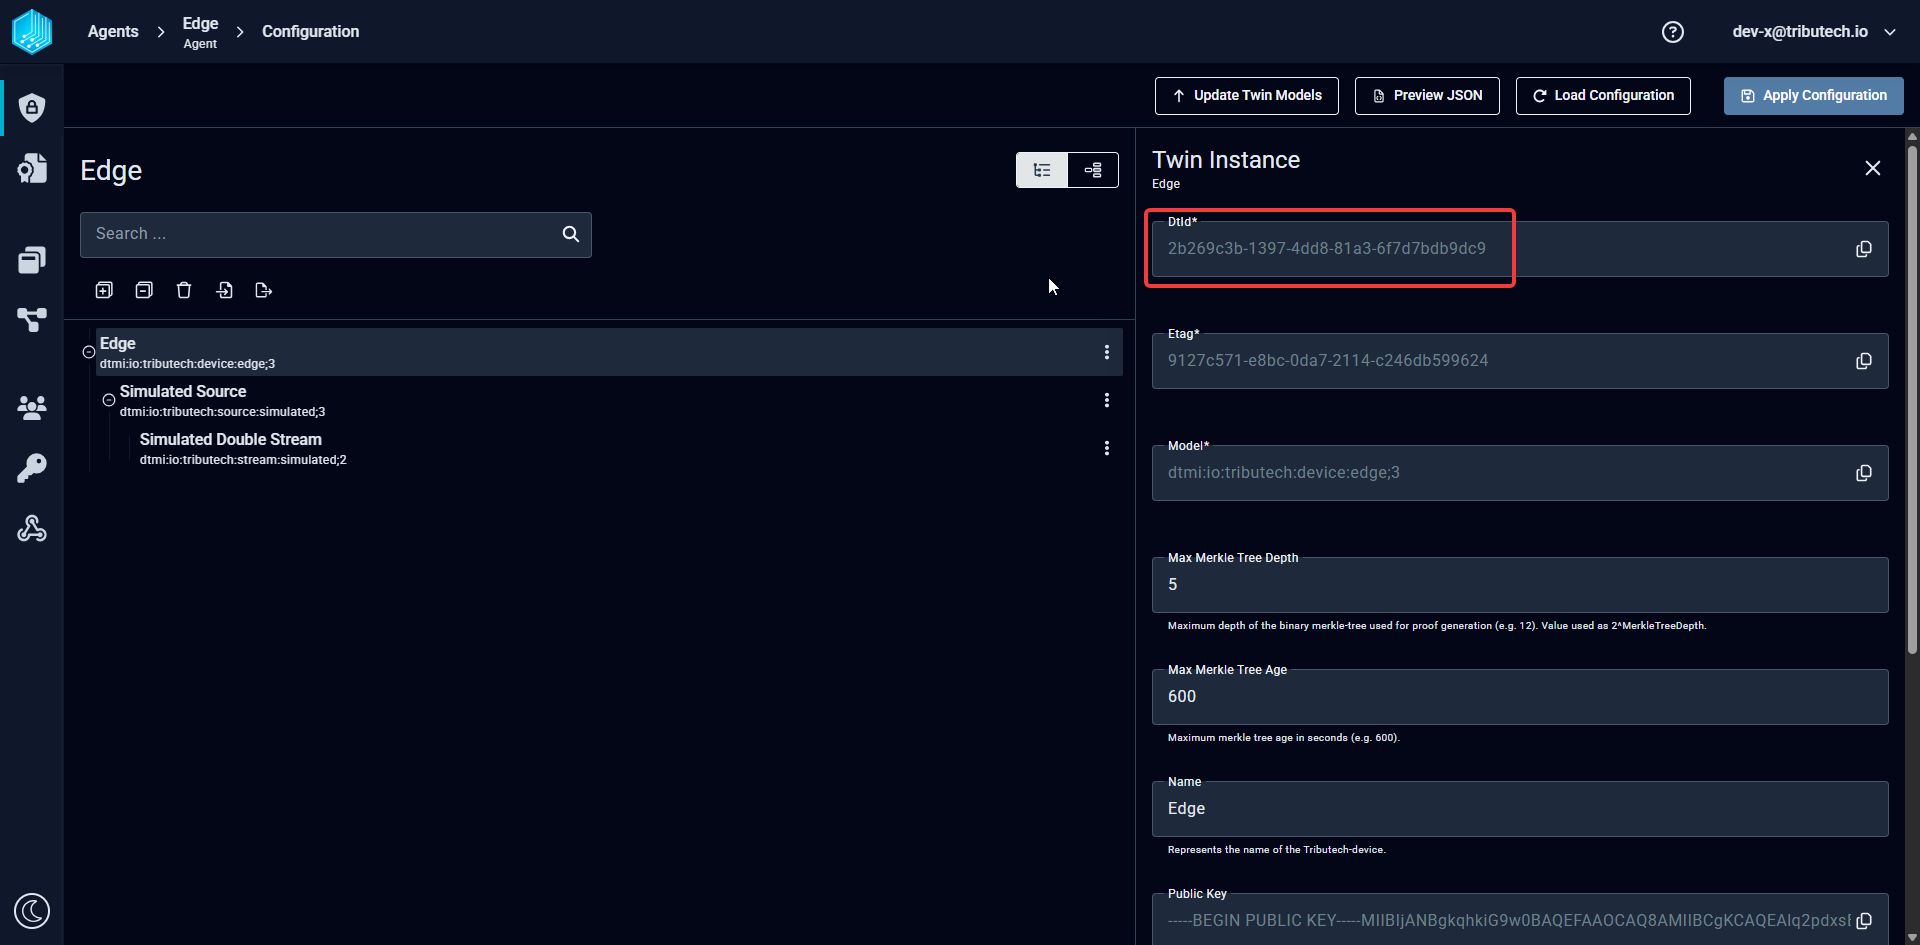Image resolution: width=1920 pixels, height=945 pixels.
Task: Open the webhooks sidebar icon
Action: tap(32, 528)
